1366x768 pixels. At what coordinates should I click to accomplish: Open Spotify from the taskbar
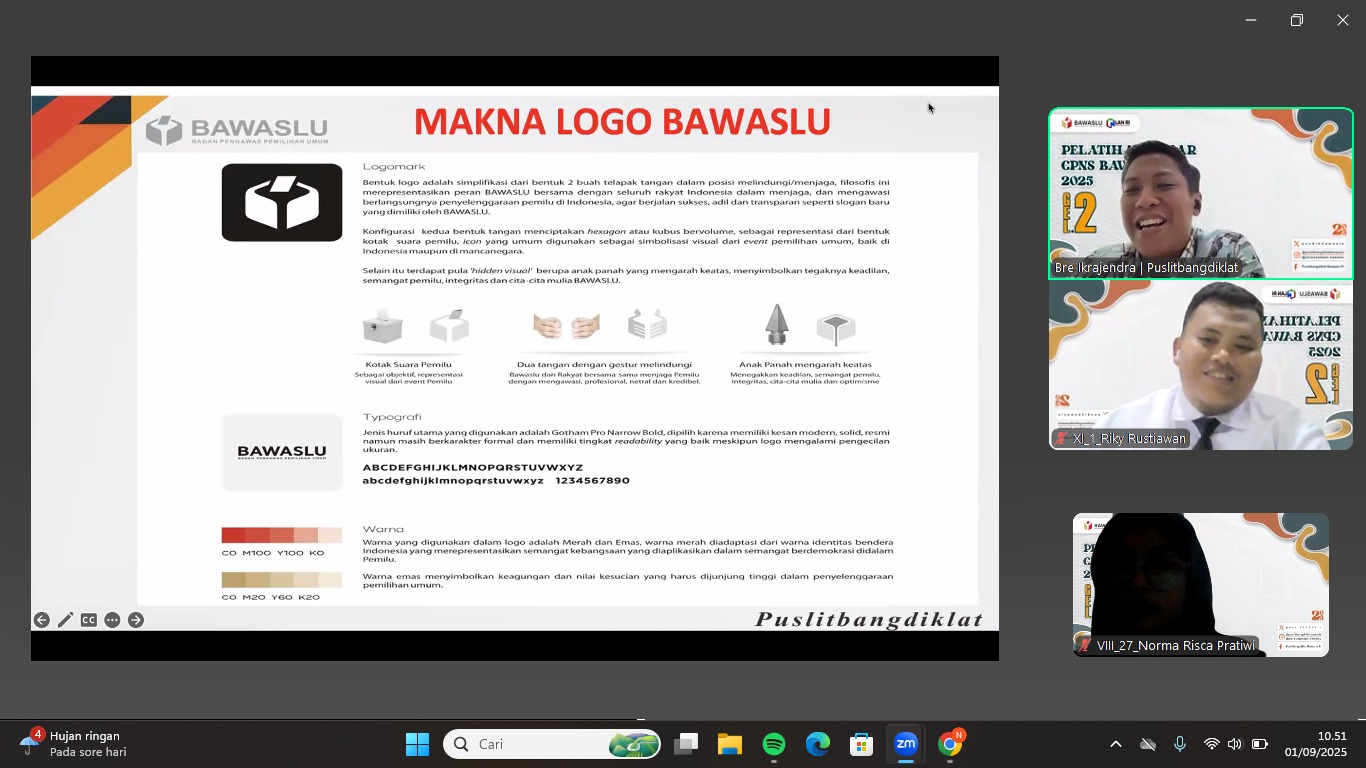pos(774,744)
